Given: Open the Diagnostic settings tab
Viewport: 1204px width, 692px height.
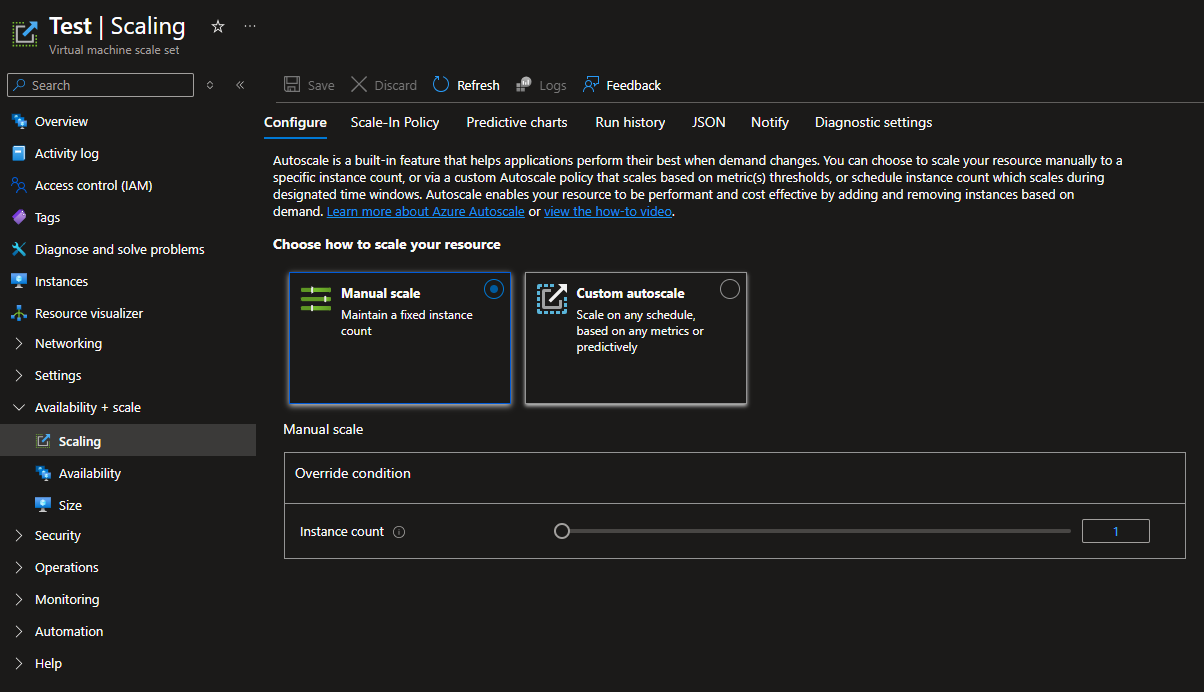Looking at the screenshot, I should (874, 122).
